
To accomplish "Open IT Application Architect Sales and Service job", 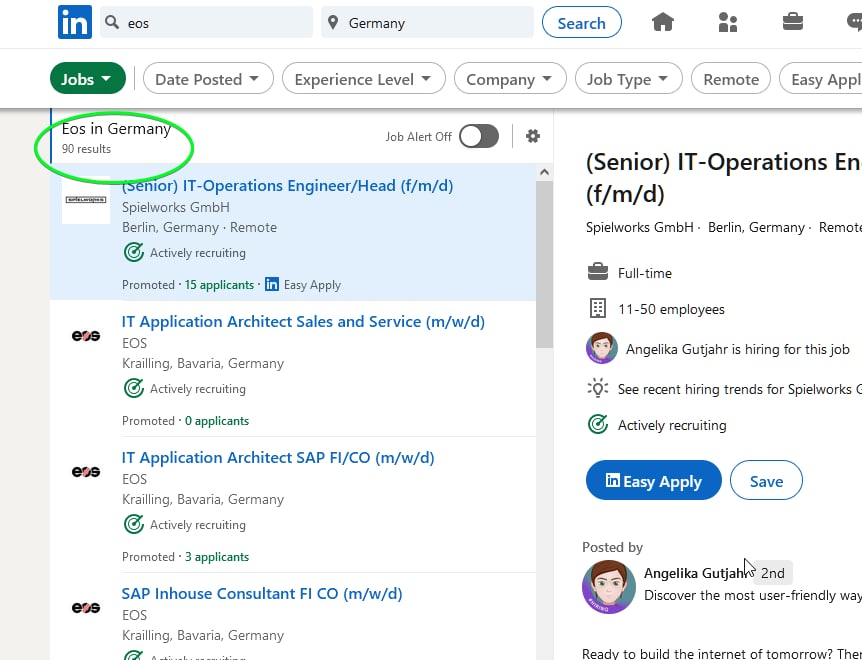I will 303,321.
